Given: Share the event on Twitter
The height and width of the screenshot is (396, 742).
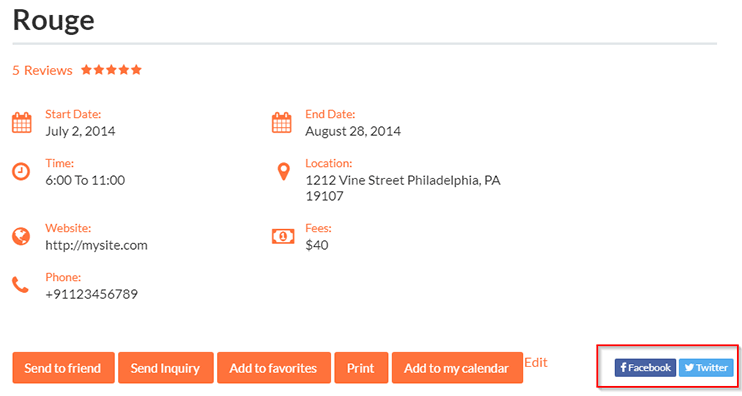Looking at the screenshot, I should click(706, 368).
